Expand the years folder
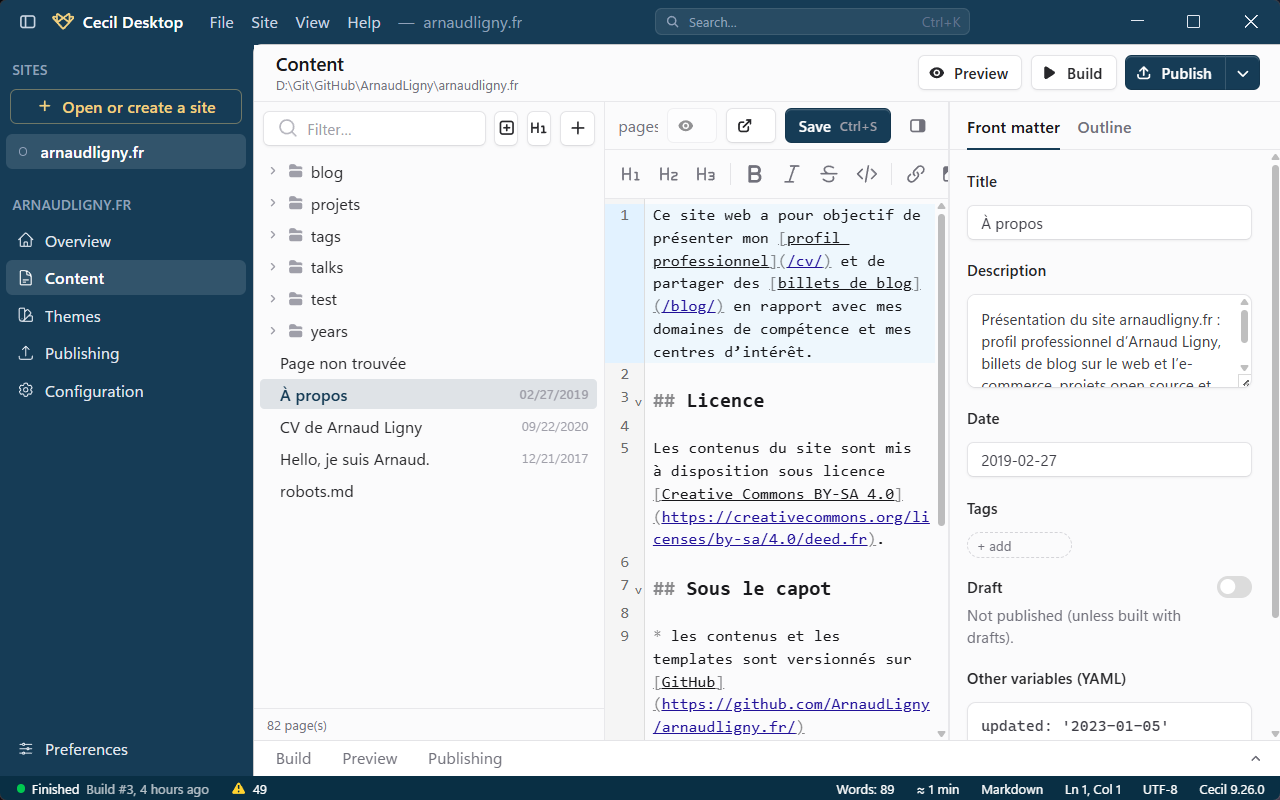The image size is (1280, 800). [272, 331]
